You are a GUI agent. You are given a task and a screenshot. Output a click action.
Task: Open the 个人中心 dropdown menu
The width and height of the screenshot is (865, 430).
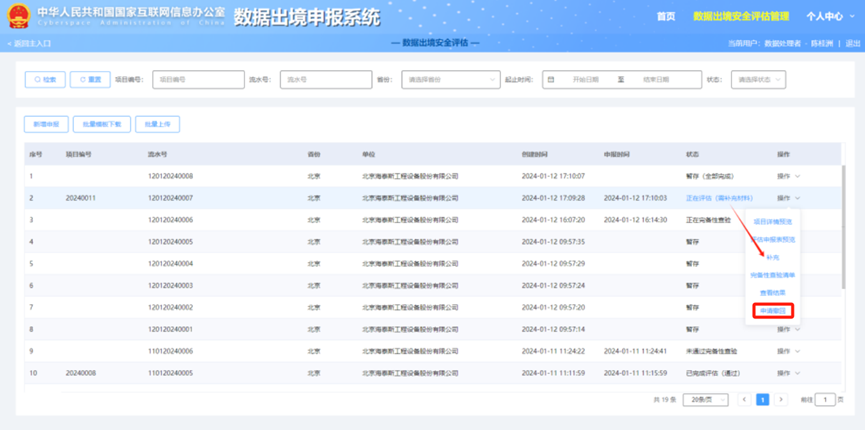pyautogui.click(x=830, y=16)
